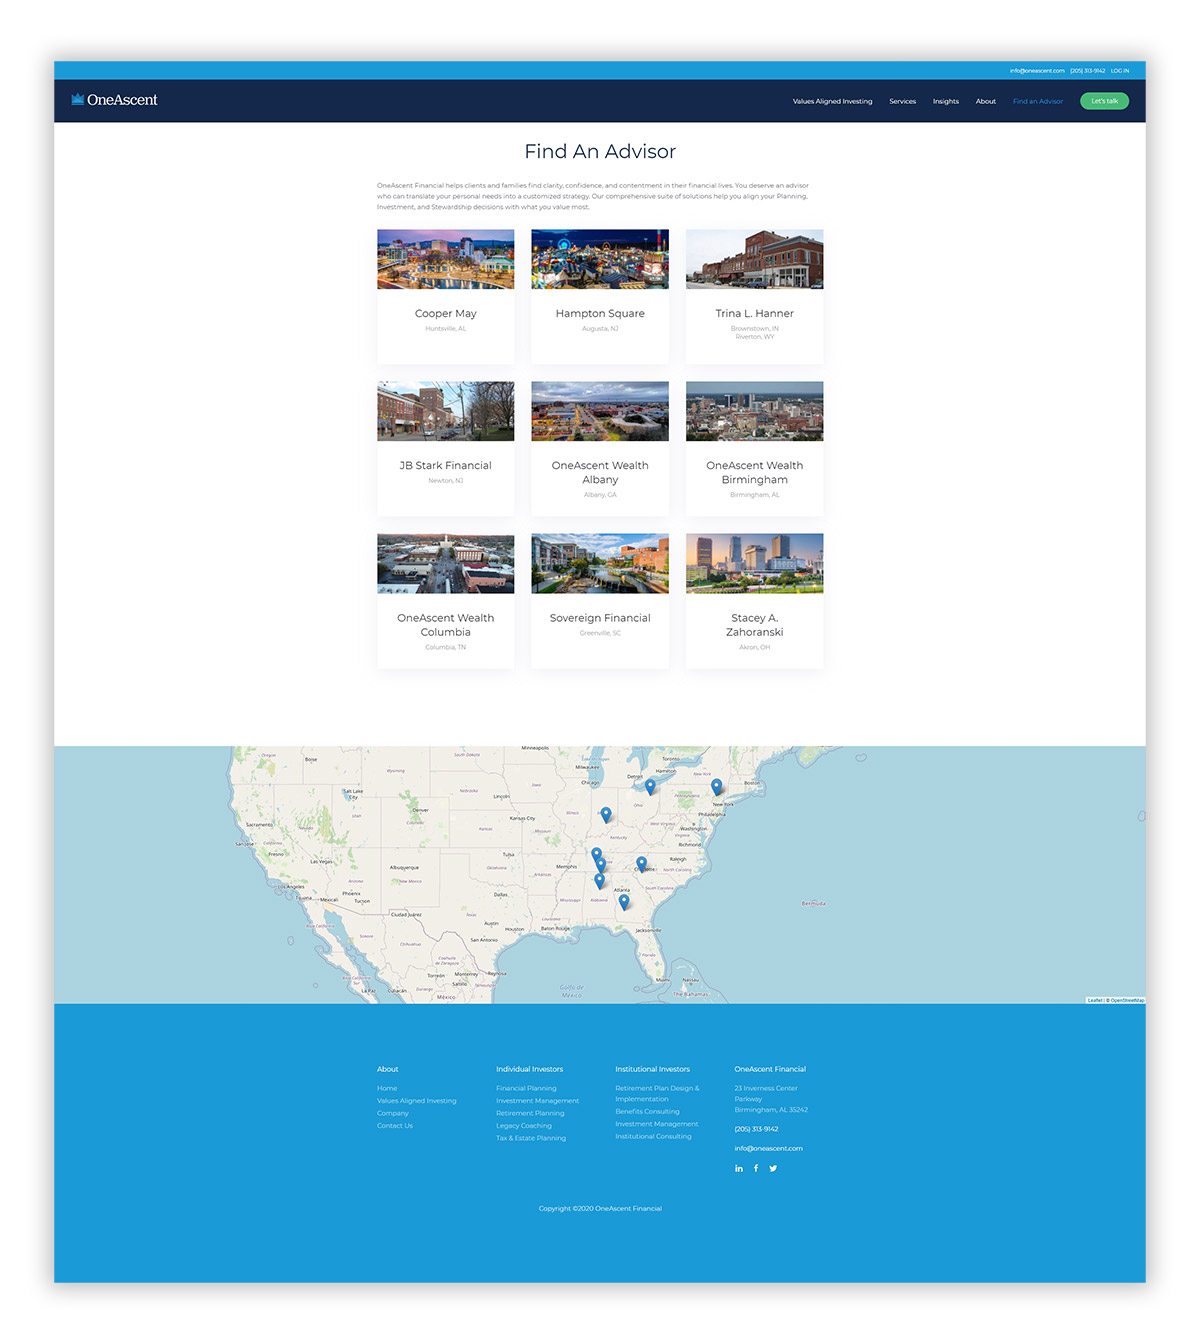Click the OneAscent Wealth Birmingham name
The image size is (1200, 1343).
[x=755, y=473]
